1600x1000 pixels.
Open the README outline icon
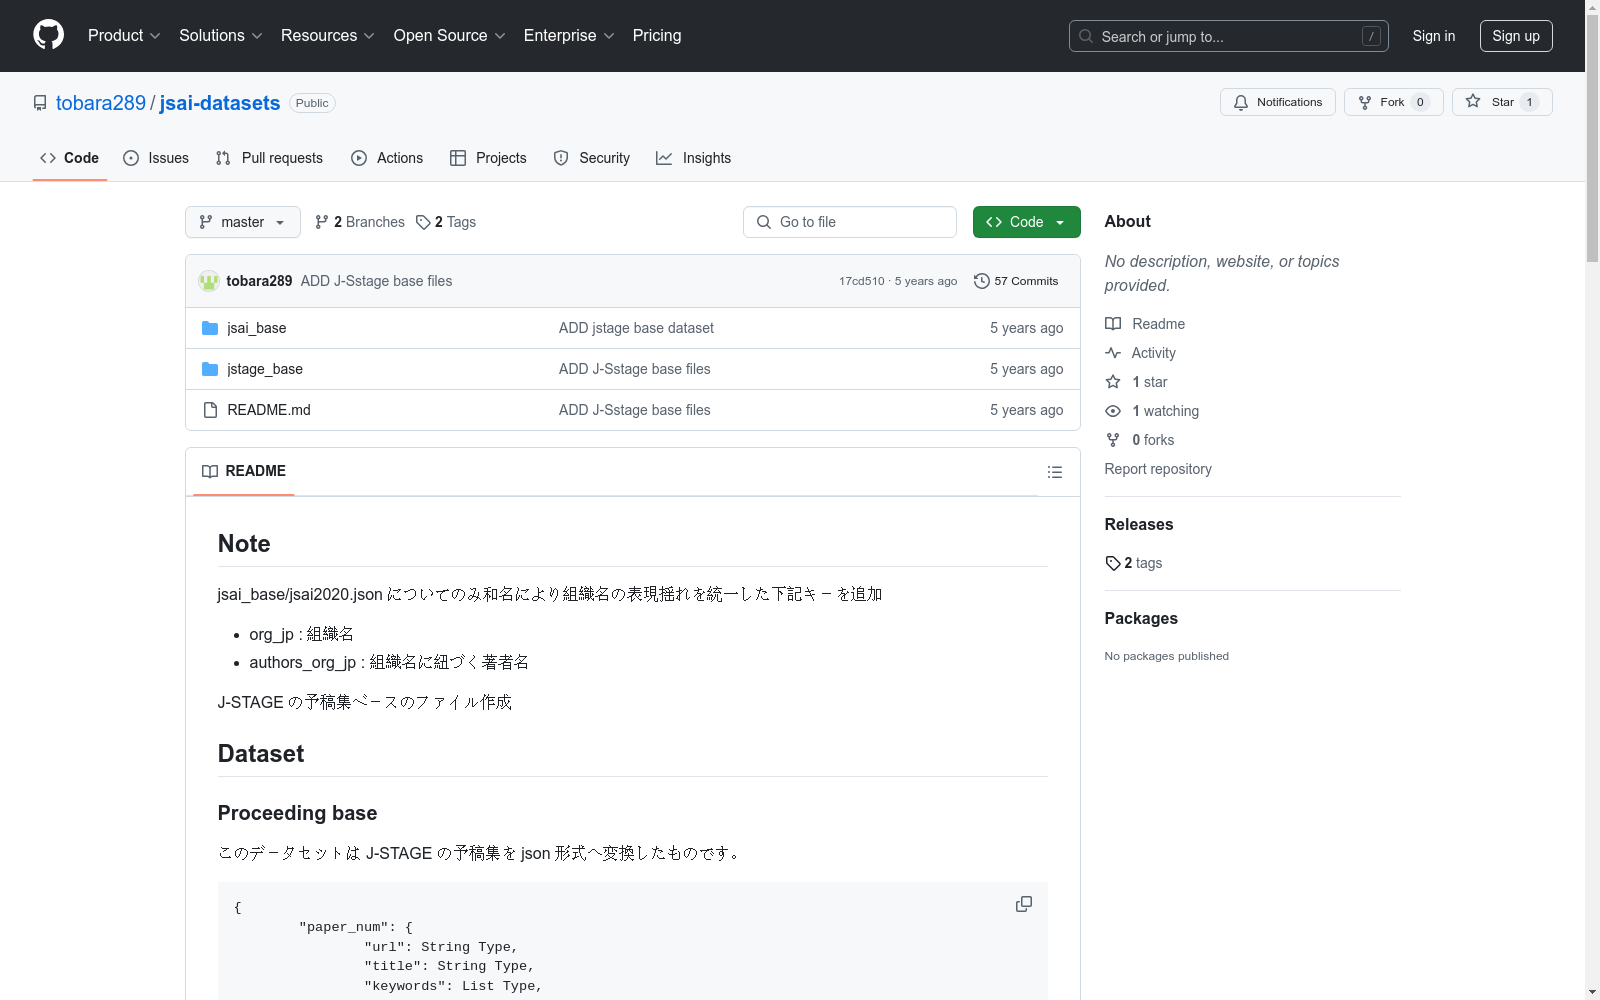pos(1055,472)
